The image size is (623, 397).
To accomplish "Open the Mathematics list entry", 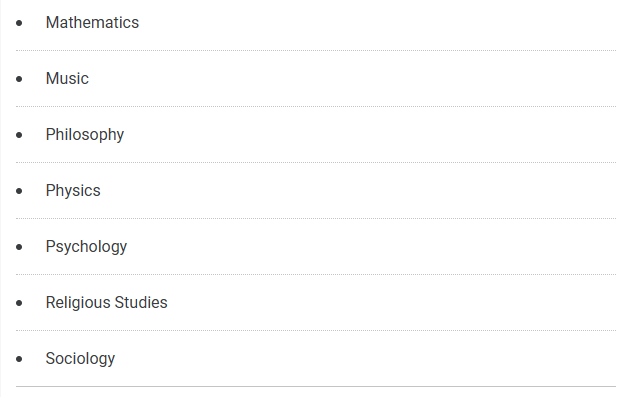I will [92, 23].
